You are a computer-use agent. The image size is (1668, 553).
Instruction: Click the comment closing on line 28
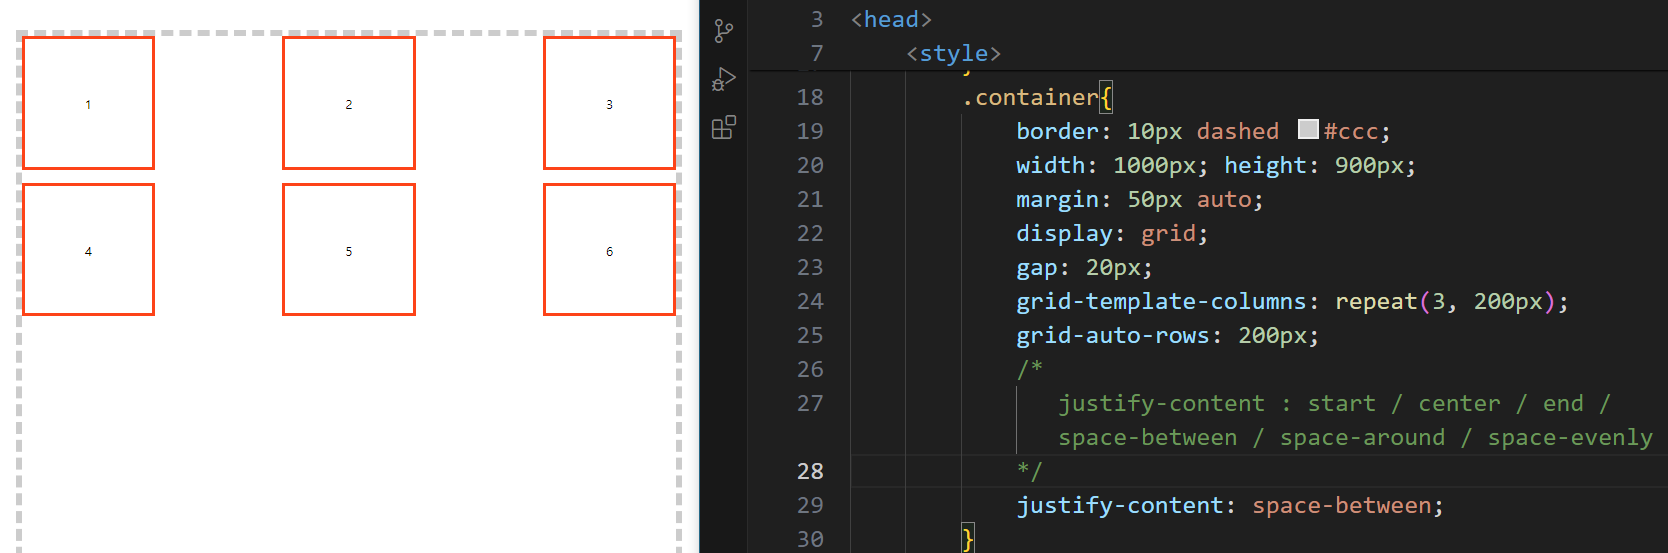(1030, 471)
